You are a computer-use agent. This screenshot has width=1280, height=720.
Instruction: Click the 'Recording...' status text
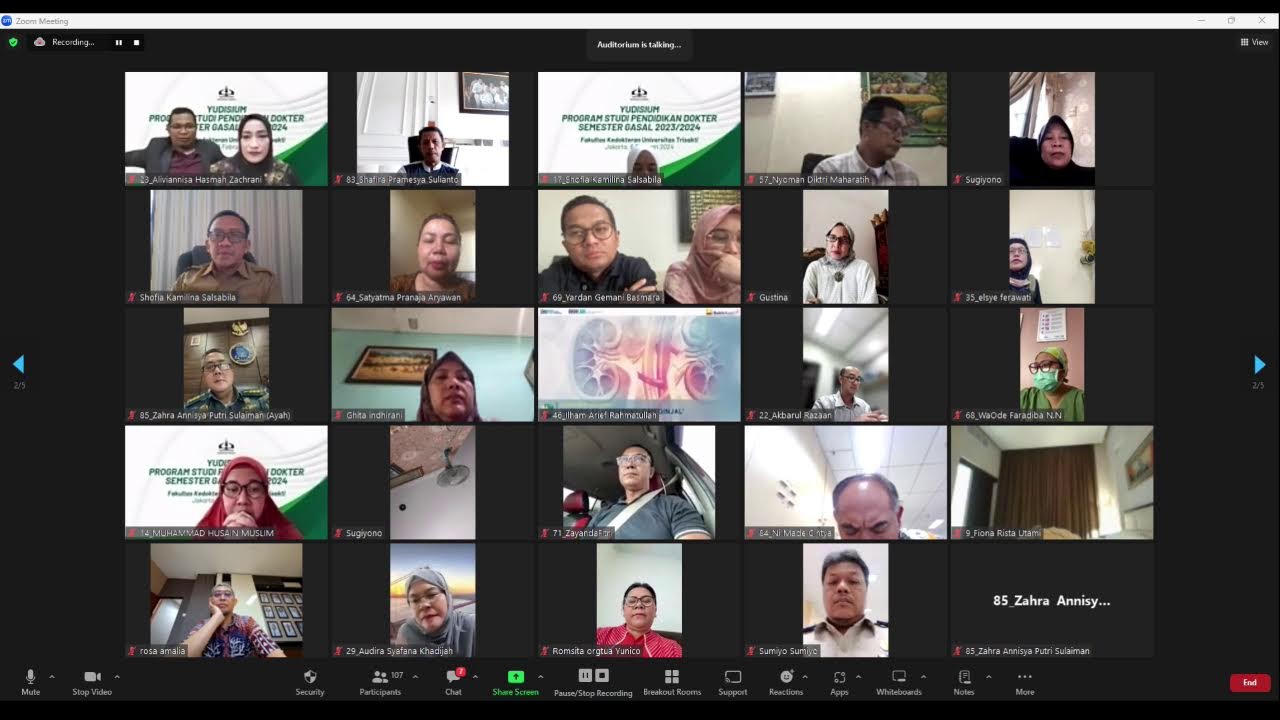(x=73, y=42)
